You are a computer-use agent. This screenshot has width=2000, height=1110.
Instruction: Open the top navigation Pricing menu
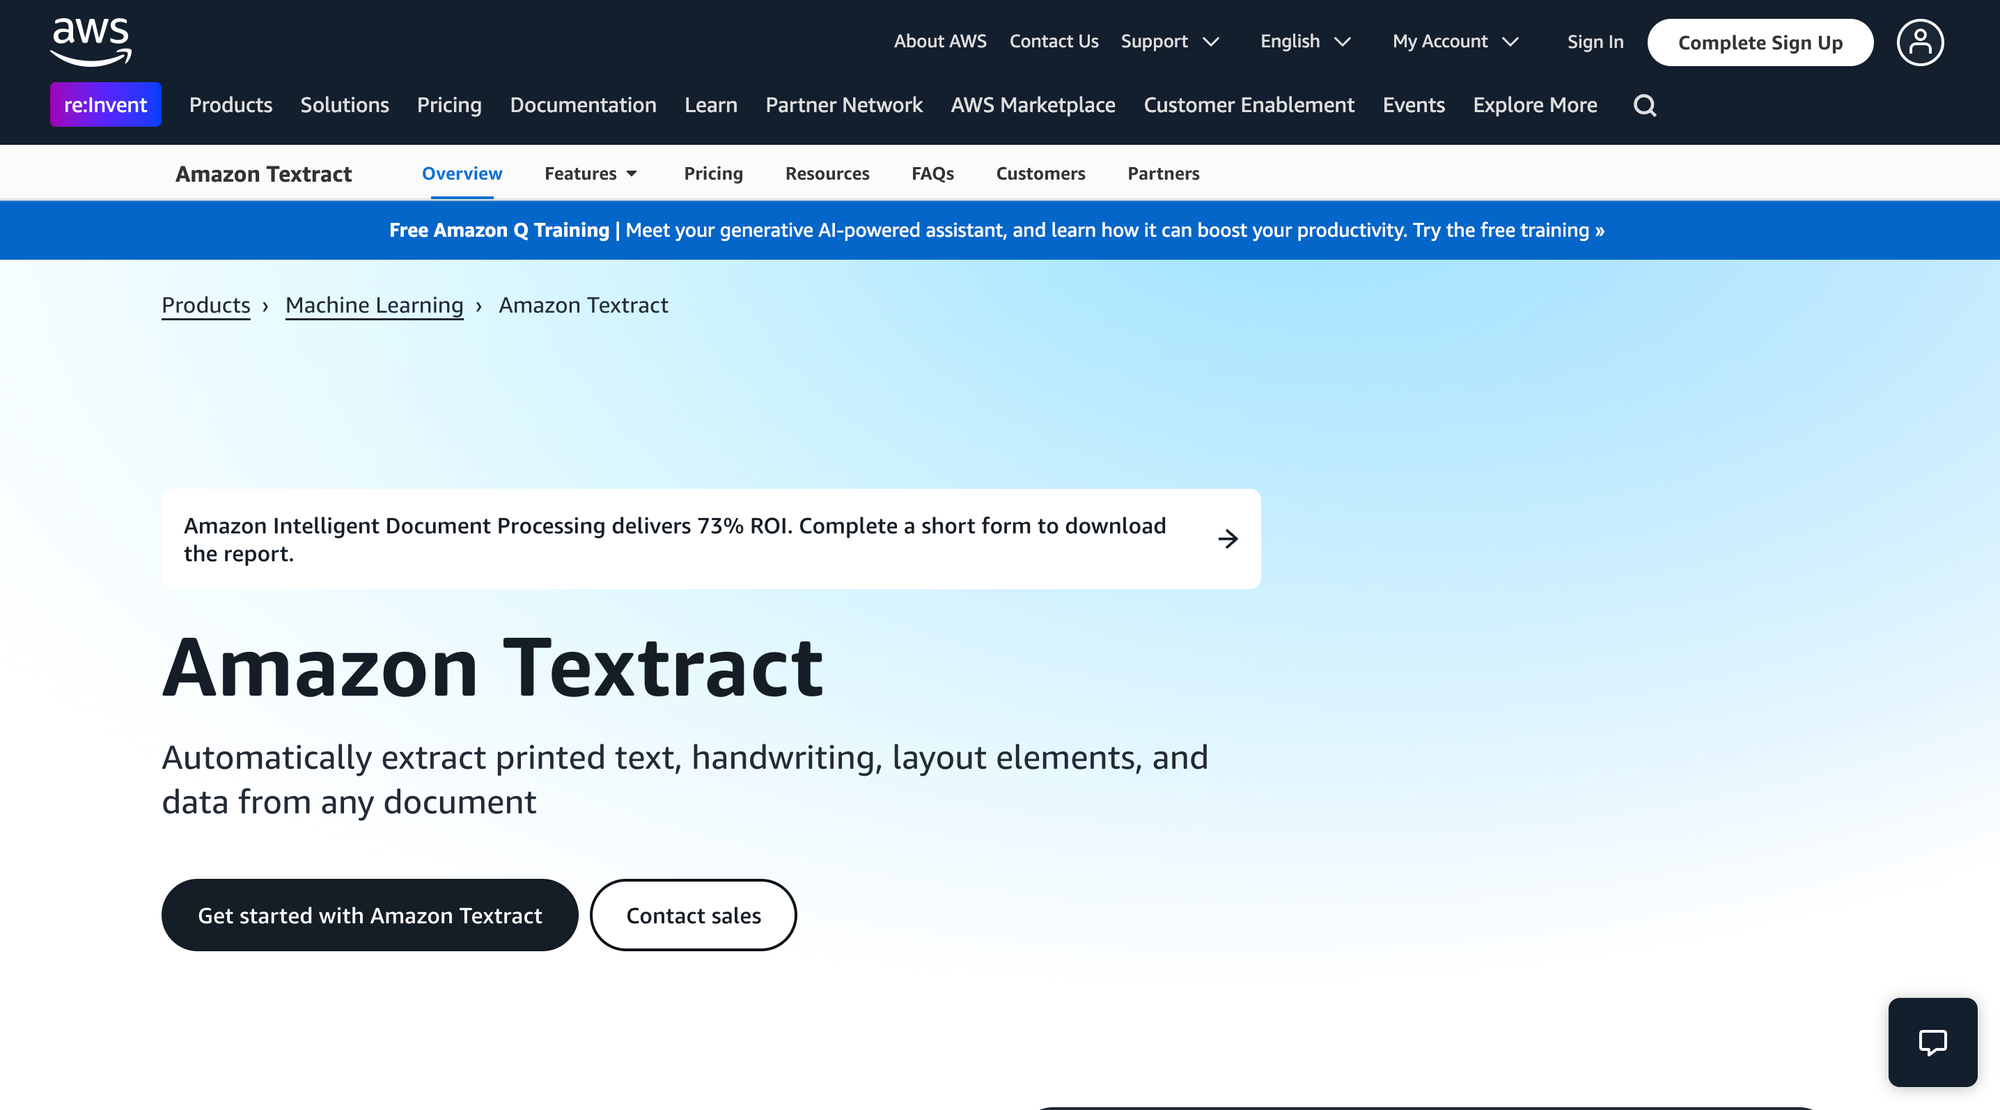click(x=449, y=105)
